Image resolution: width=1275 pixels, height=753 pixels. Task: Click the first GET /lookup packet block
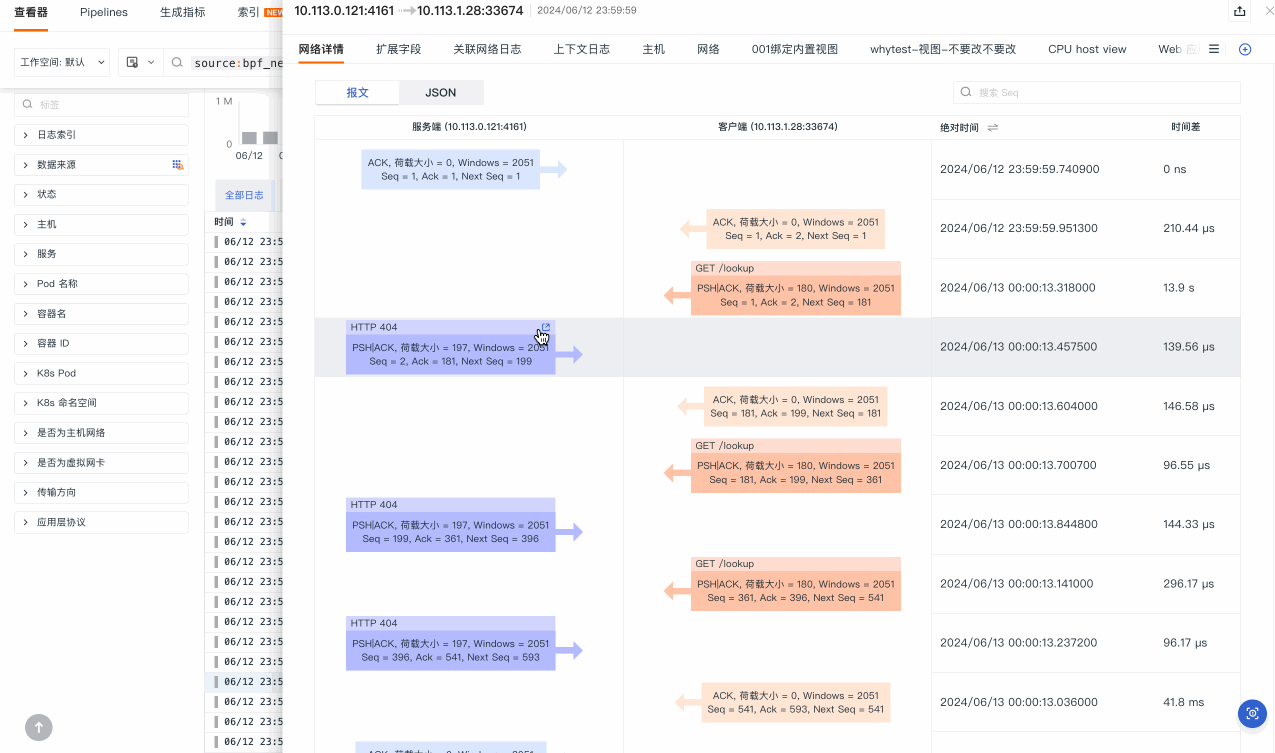coord(796,288)
